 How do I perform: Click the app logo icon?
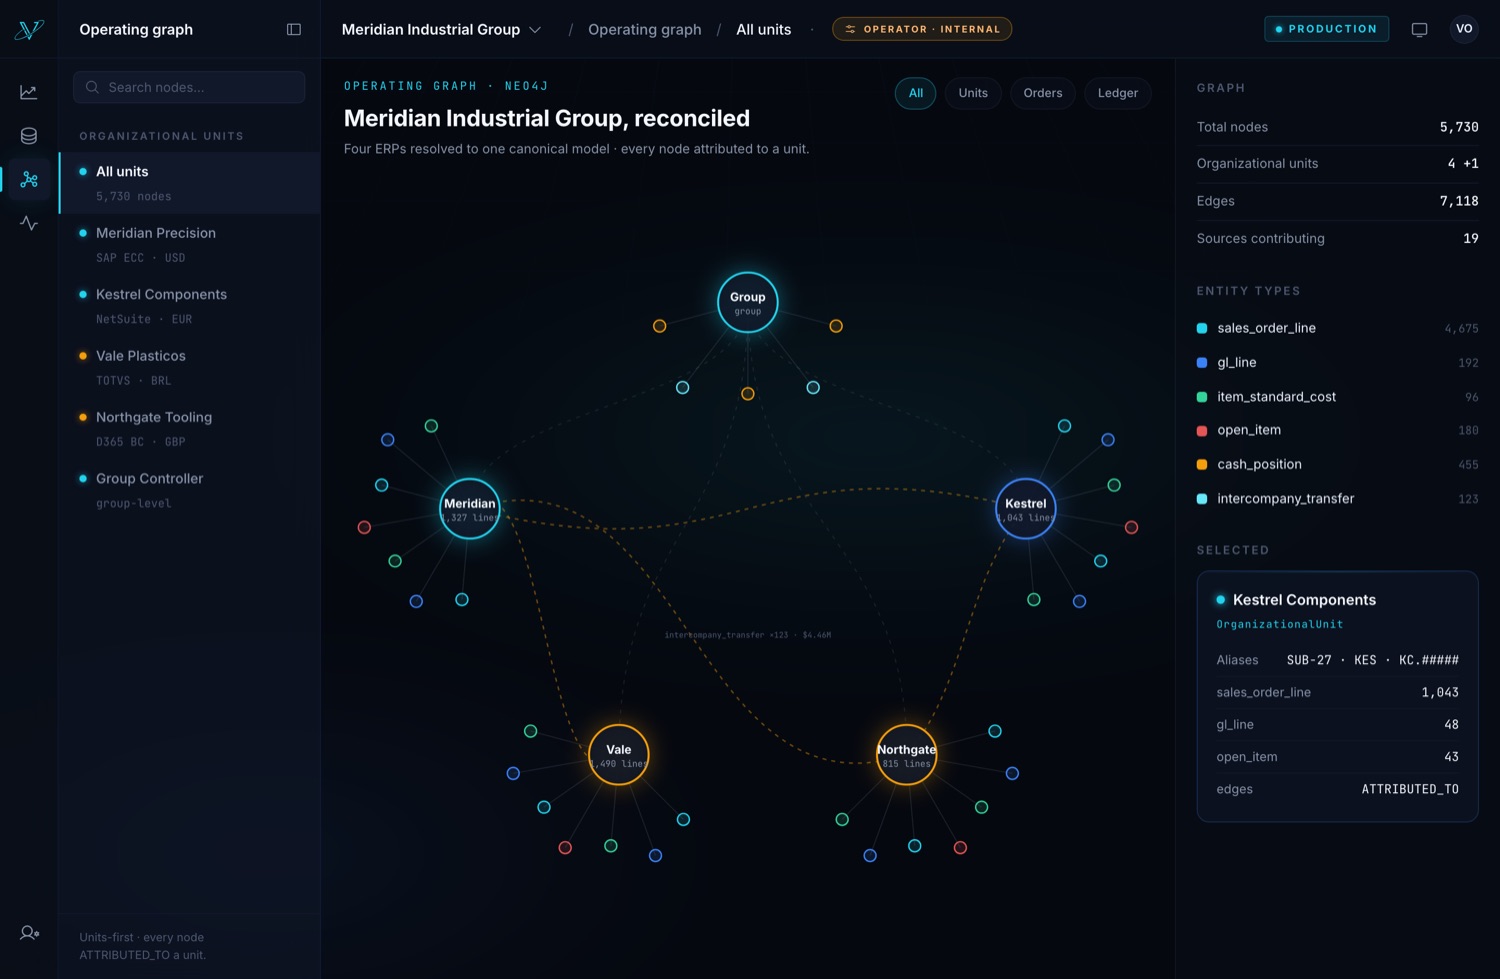(x=29, y=29)
